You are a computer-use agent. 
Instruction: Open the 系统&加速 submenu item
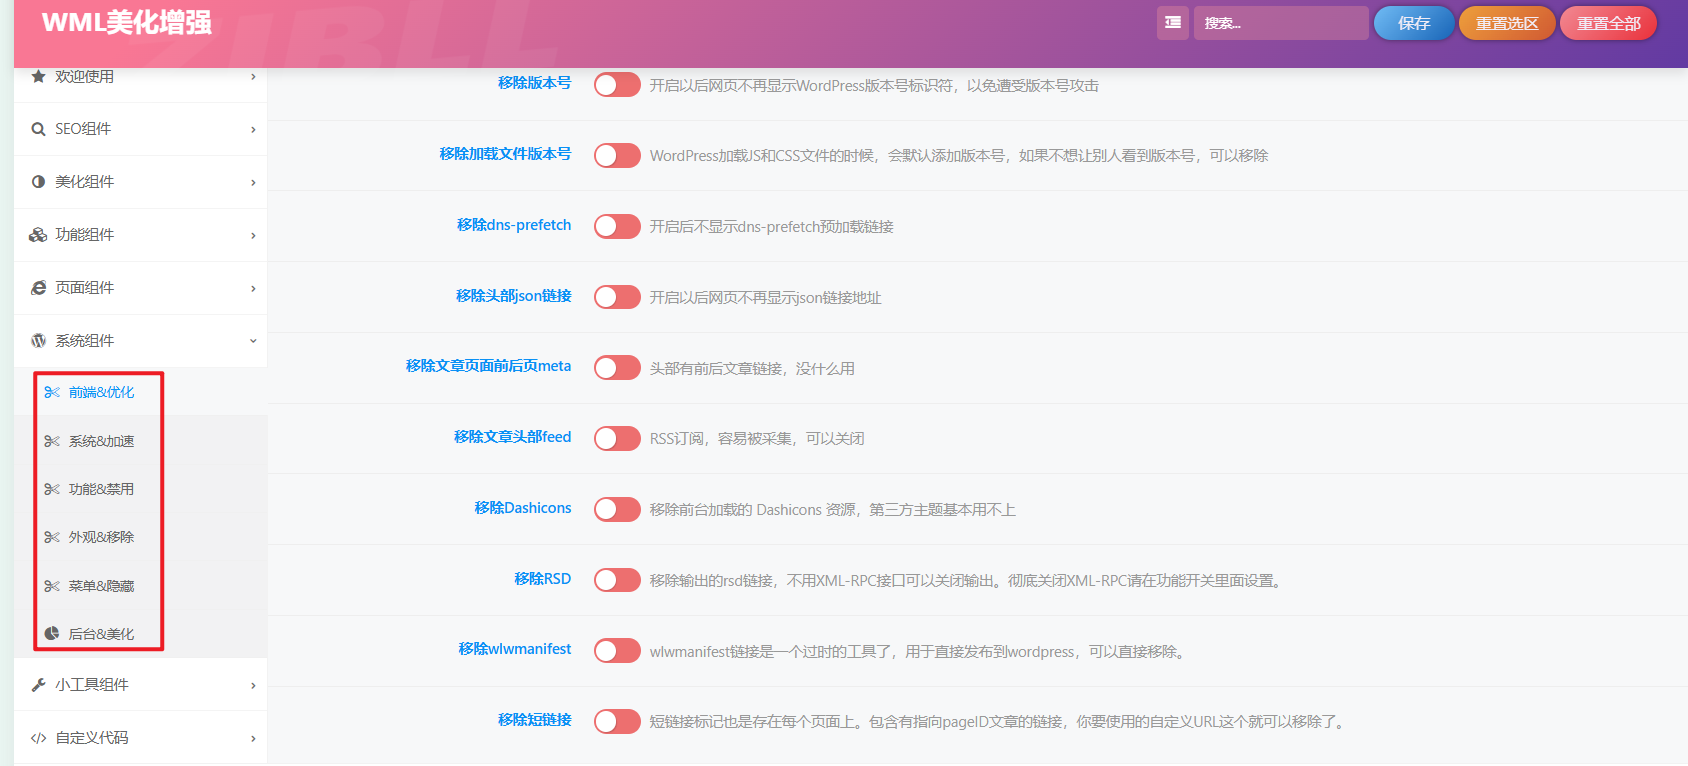[101, 441]
